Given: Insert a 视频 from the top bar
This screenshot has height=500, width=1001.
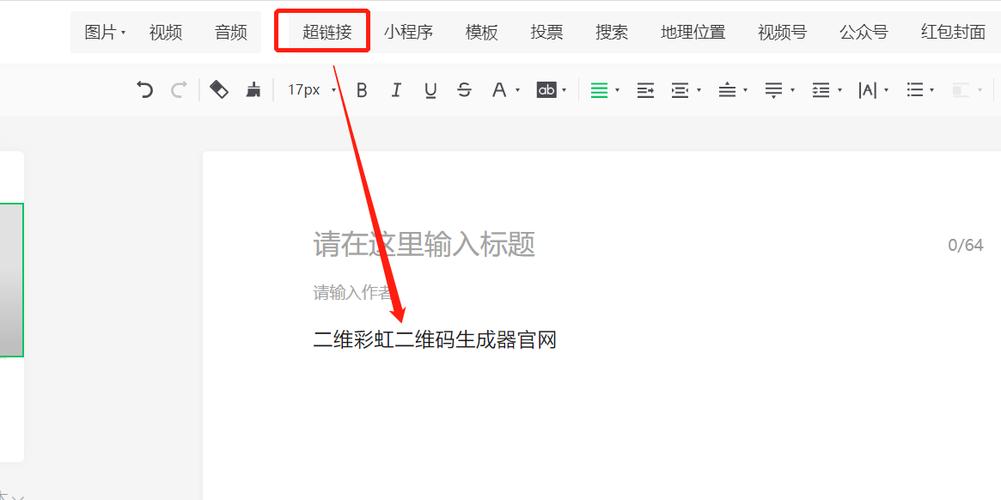Looking at the screenshot, I should tap(166, 32).
